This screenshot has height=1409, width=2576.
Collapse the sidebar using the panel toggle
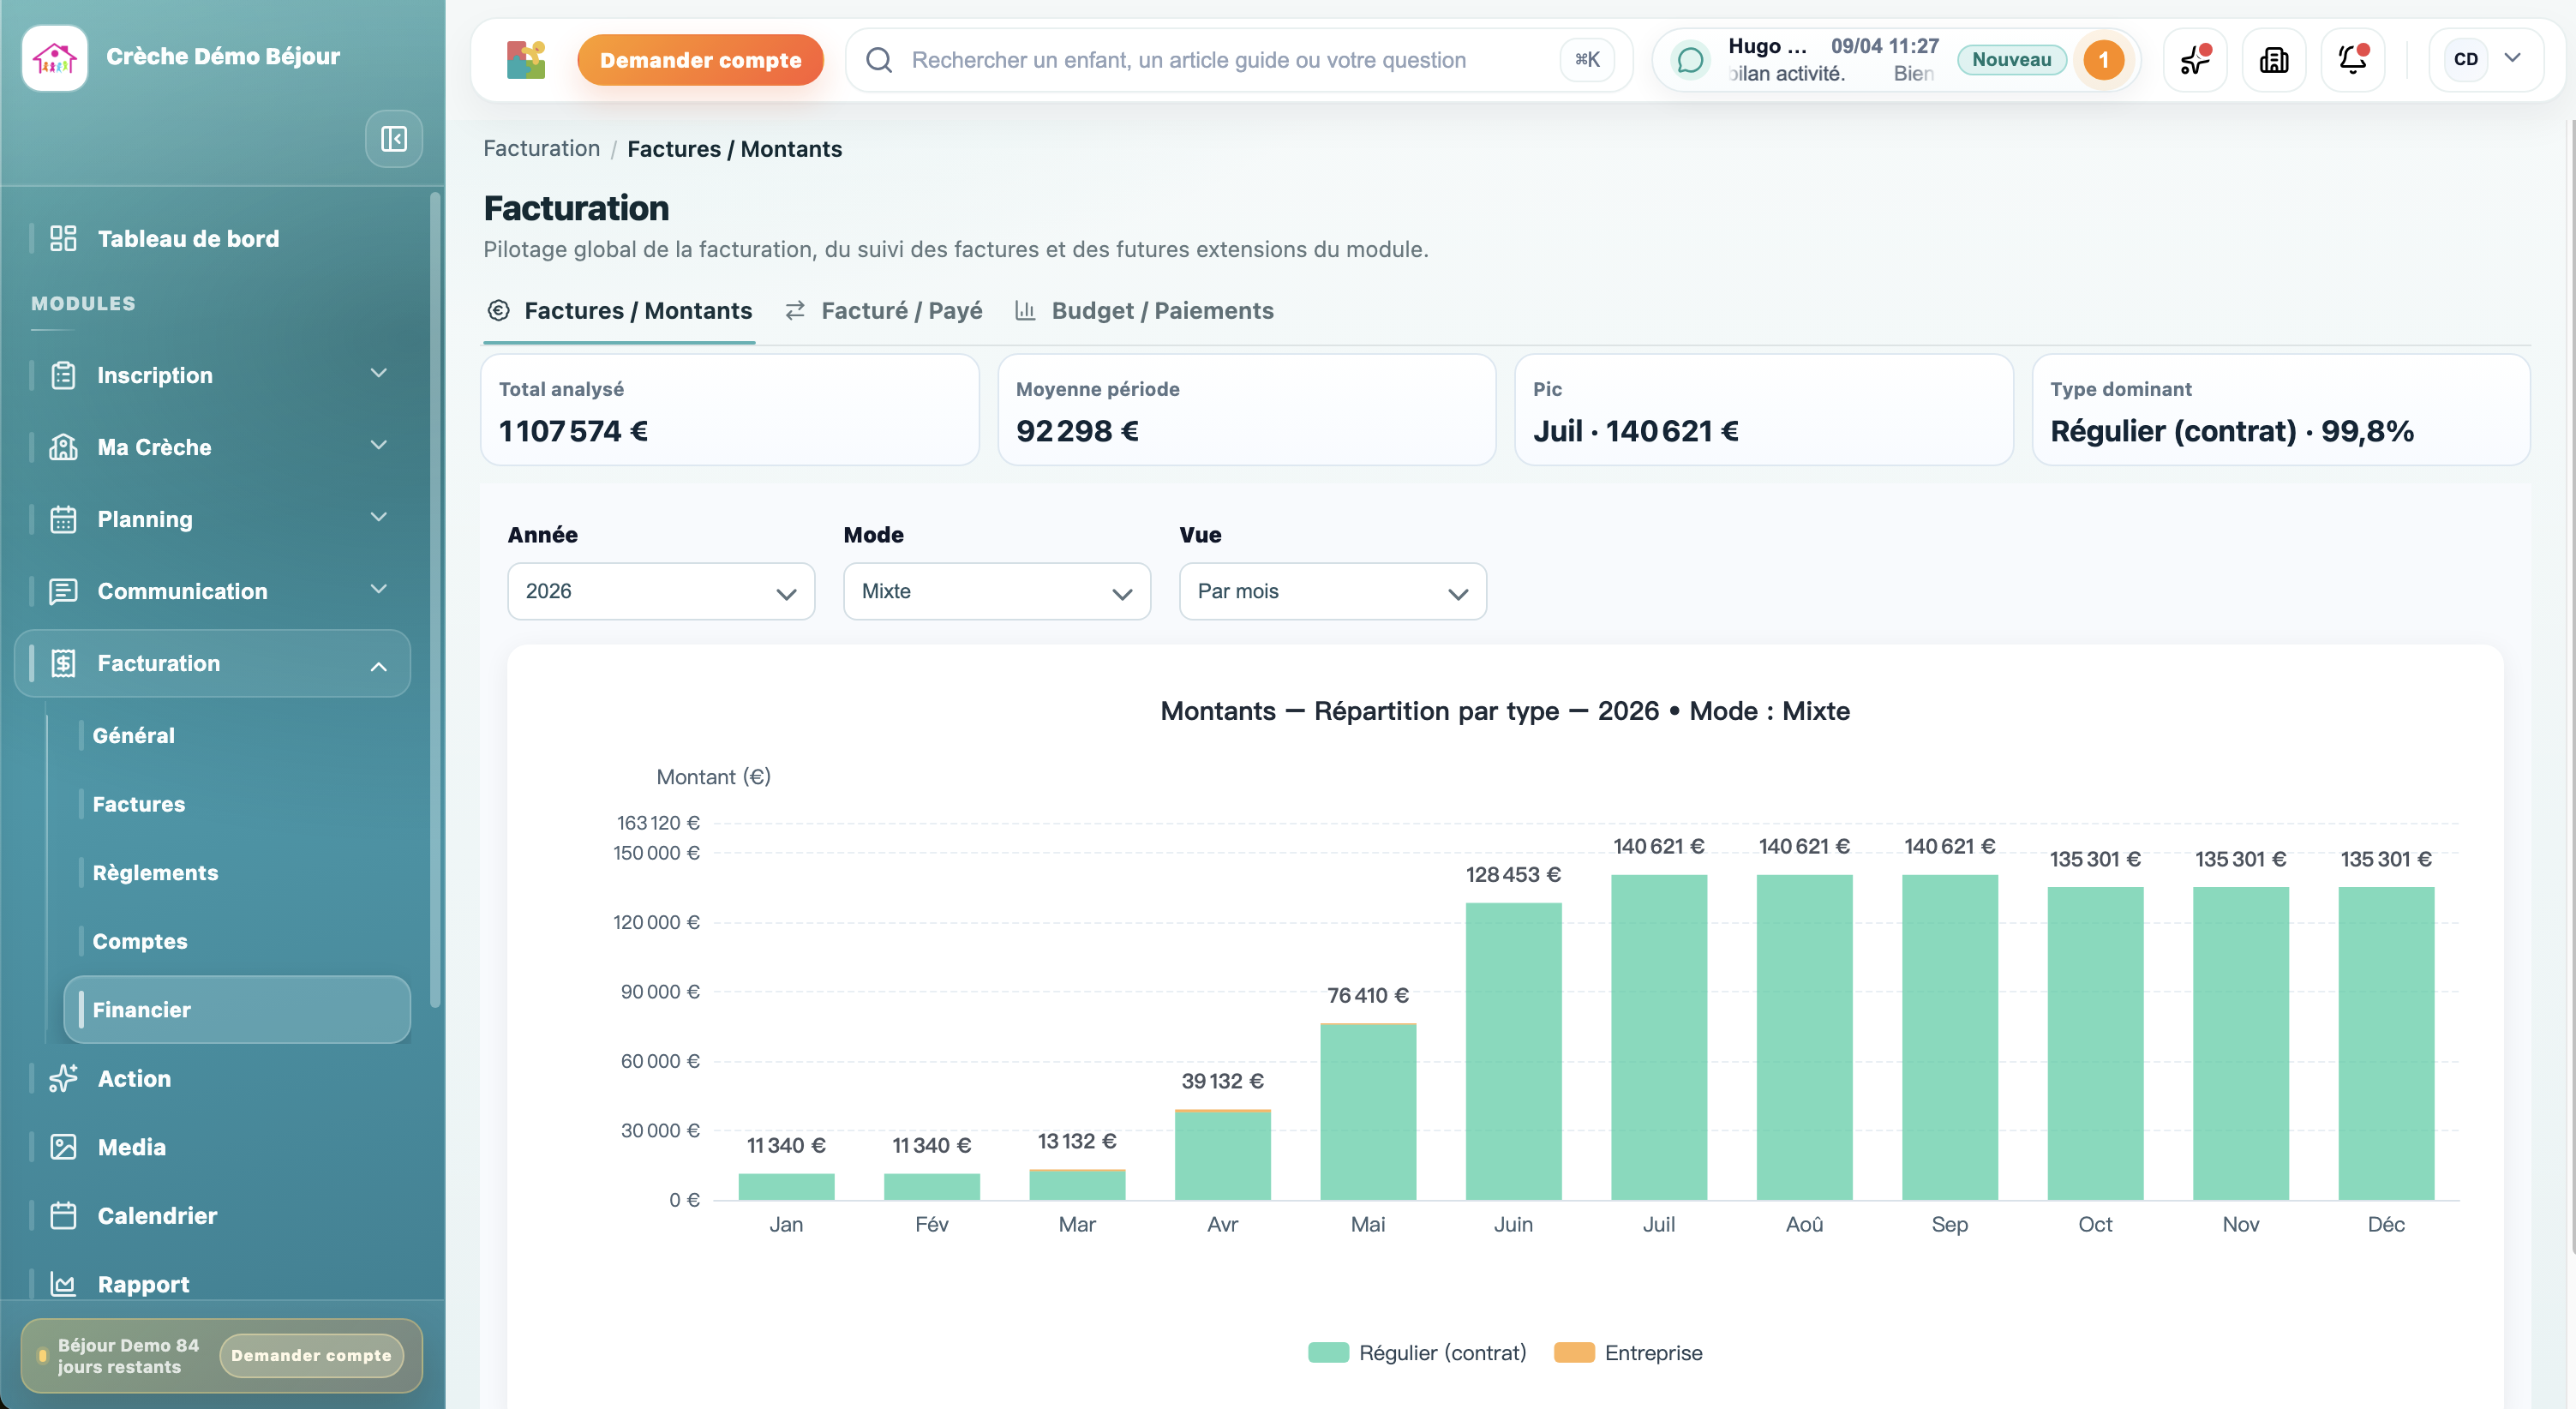coord(393,139)
